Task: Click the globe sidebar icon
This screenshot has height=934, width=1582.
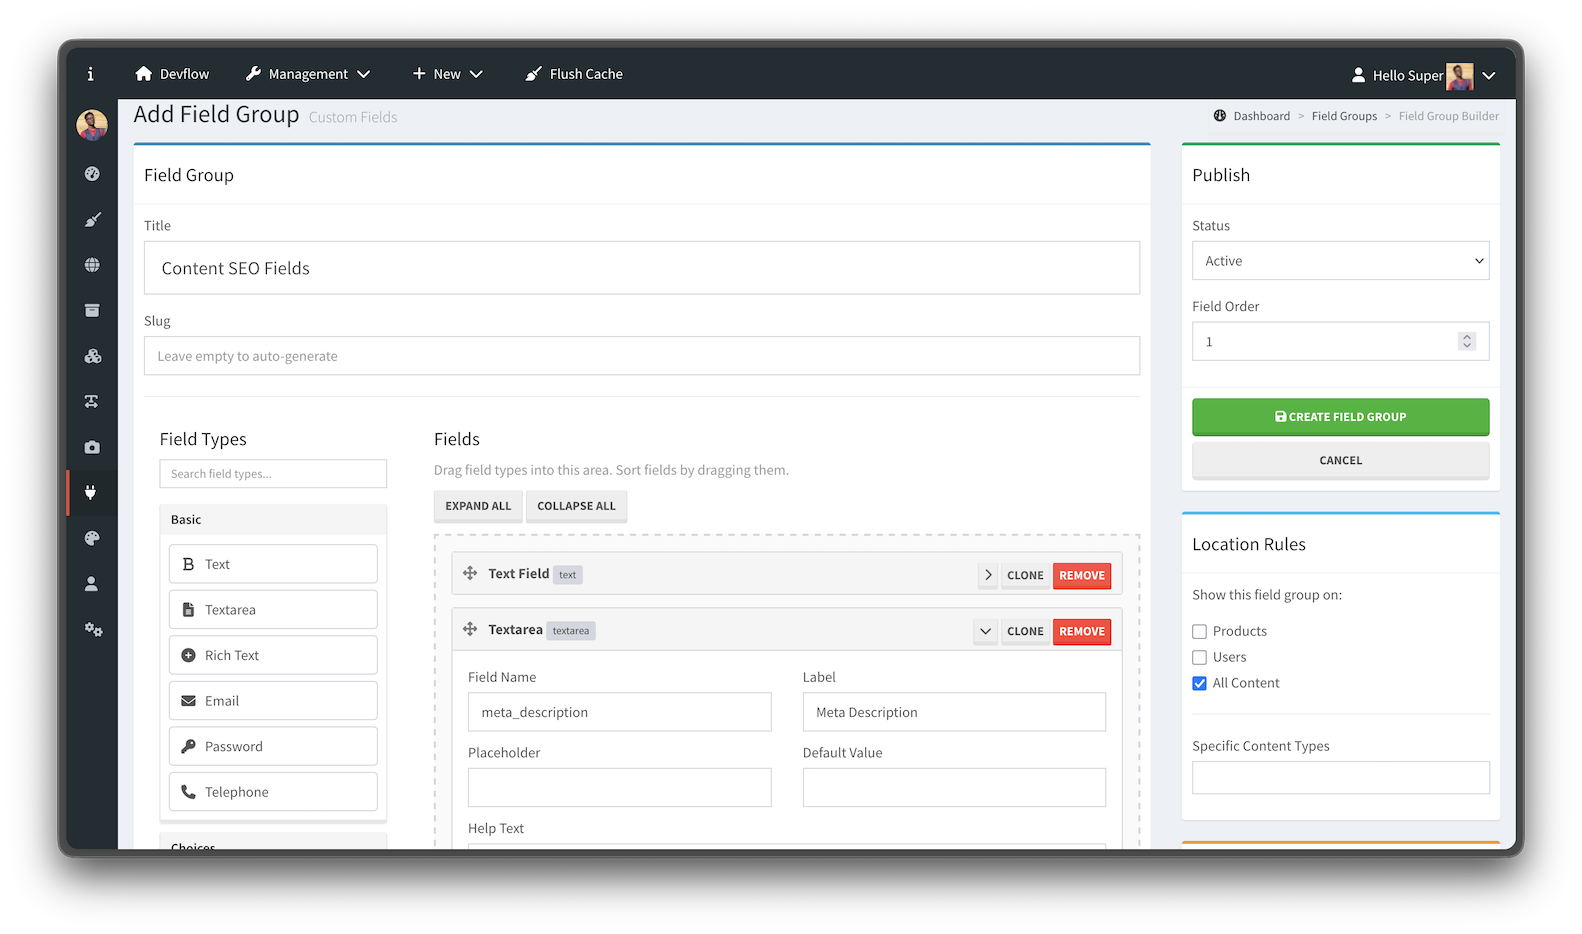Action: pyautogui.click(x=92, y=265)
